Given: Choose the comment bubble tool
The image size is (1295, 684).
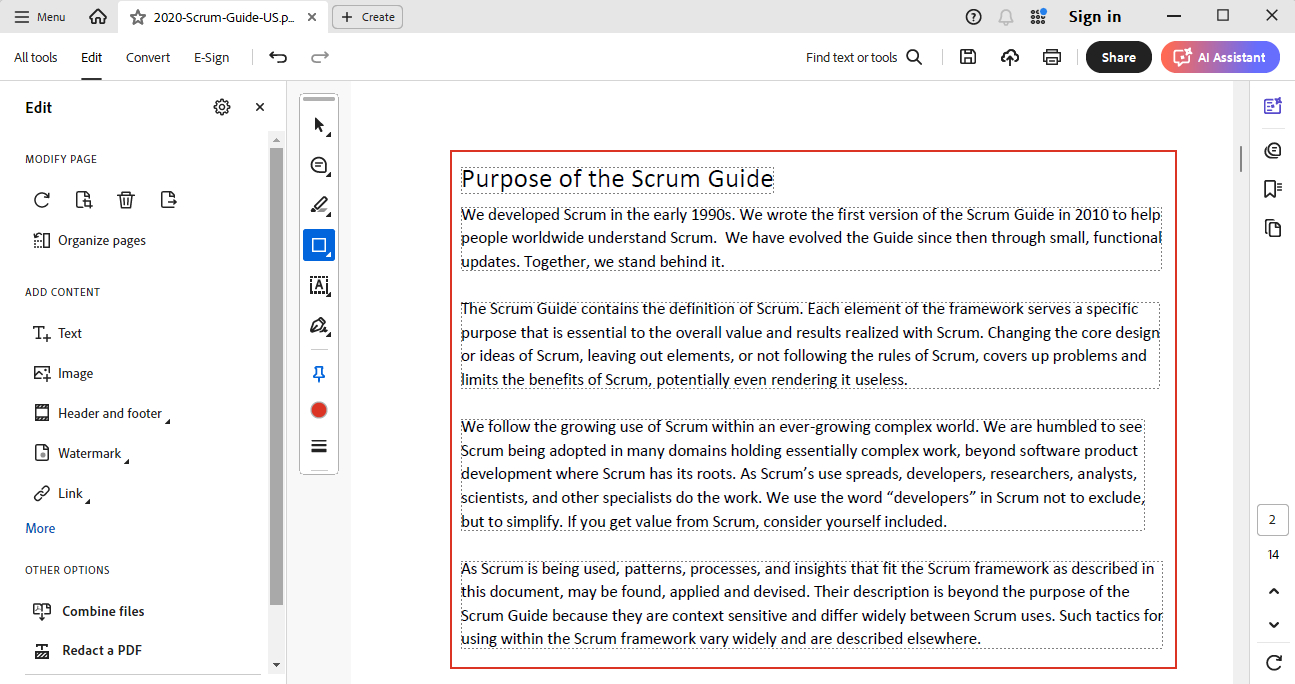Looking at the screenshot, I should (x=319, y=166).
